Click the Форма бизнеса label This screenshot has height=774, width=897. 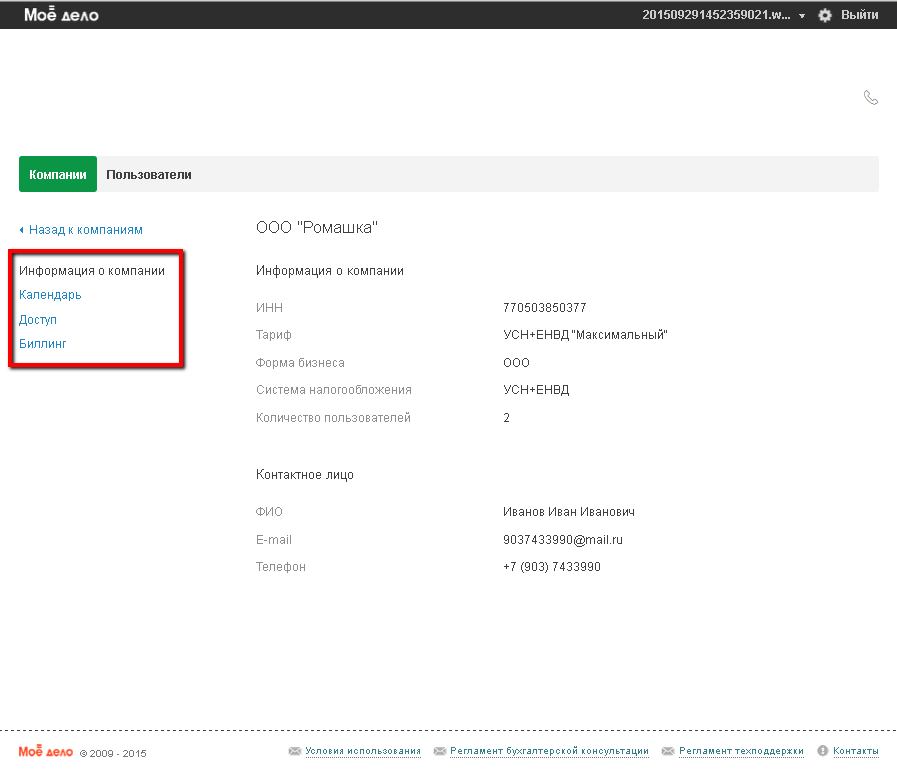300,363
